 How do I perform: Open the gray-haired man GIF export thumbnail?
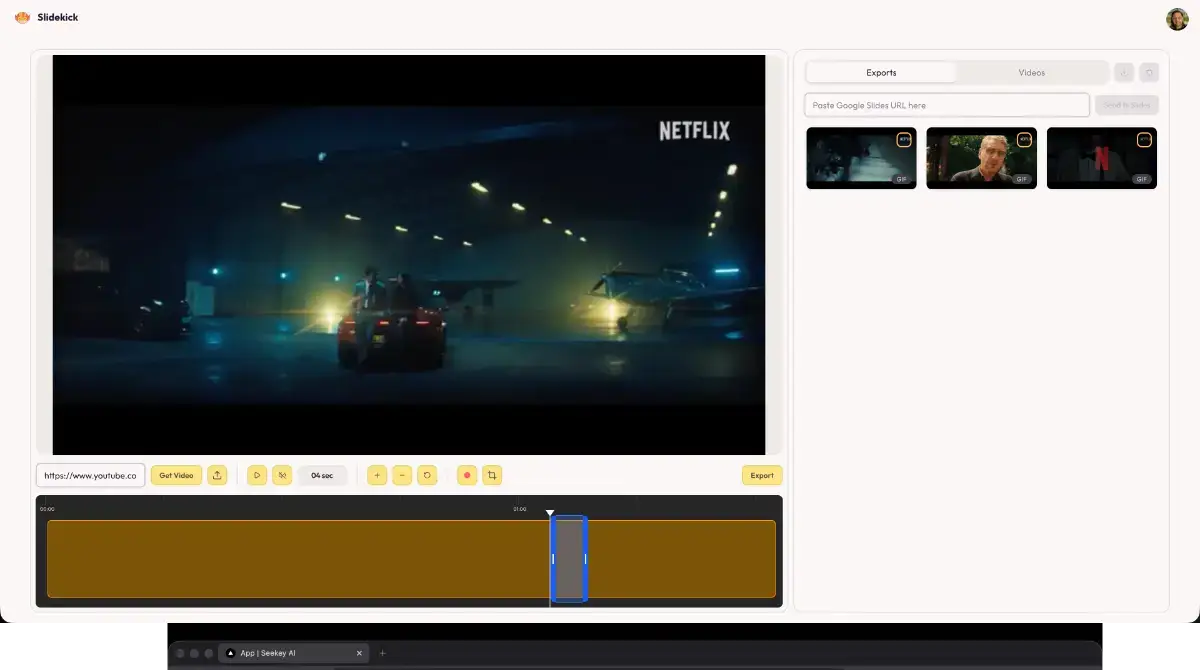click(981, 158)
